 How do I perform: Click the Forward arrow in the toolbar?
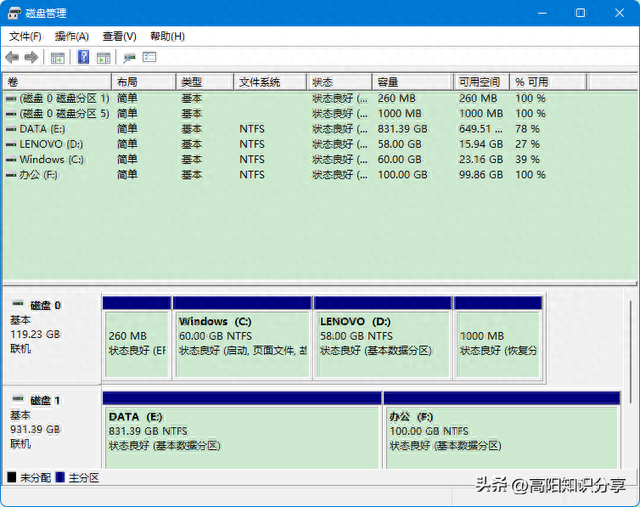click(31, 58)
